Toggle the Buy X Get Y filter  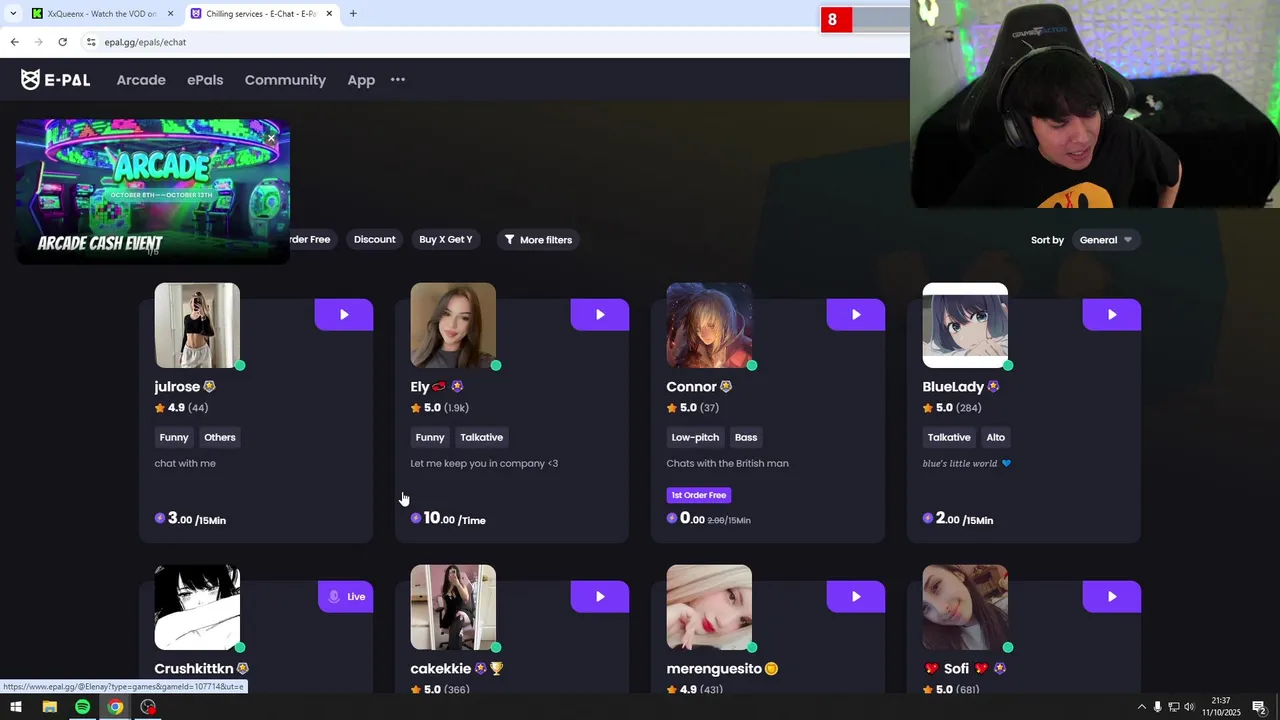click(445, 239)
